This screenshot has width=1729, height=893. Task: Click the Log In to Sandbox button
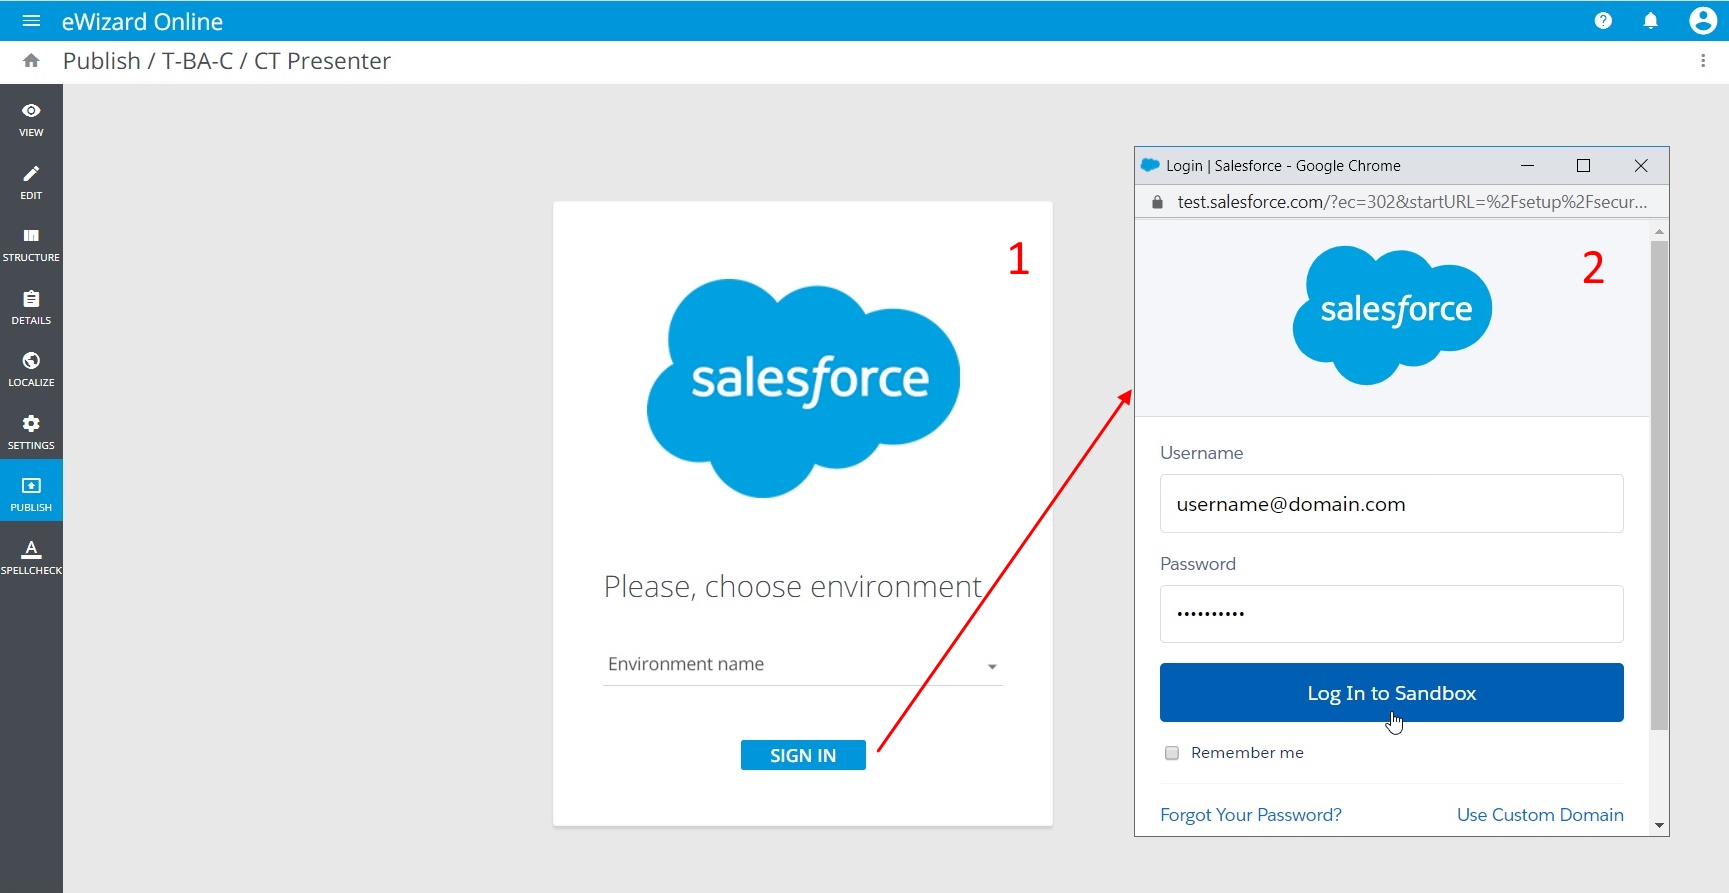pos(1391,692)
